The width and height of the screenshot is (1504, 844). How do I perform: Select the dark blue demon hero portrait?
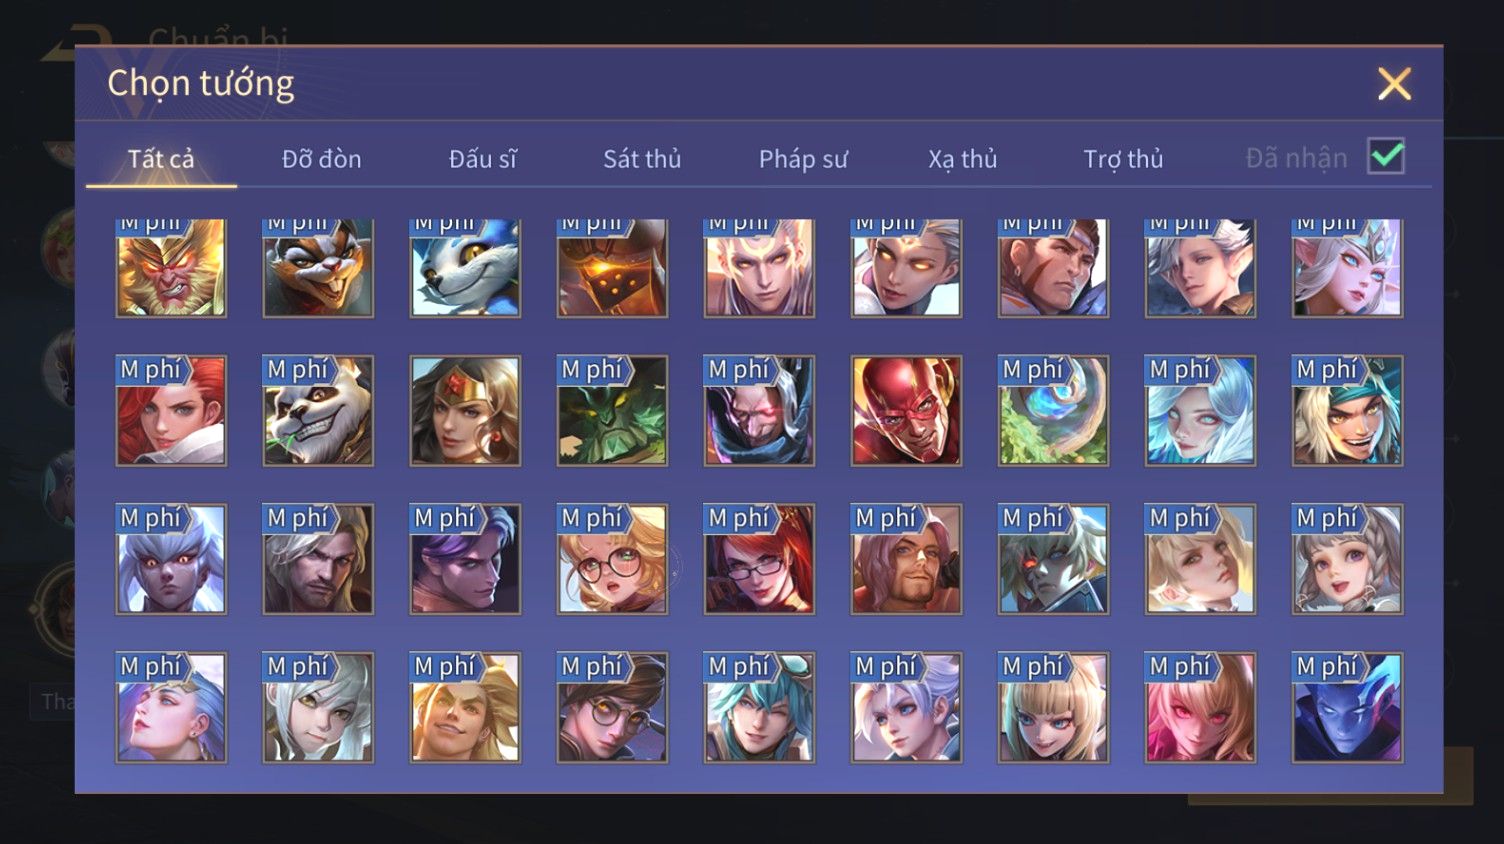(x=1347, y=707)
